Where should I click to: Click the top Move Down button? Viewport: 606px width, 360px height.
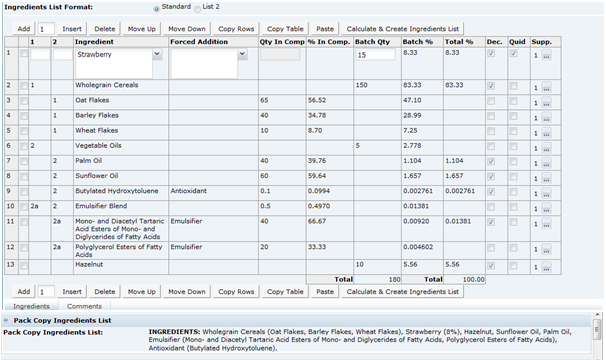pyautogui.click(x=187, y=29)
